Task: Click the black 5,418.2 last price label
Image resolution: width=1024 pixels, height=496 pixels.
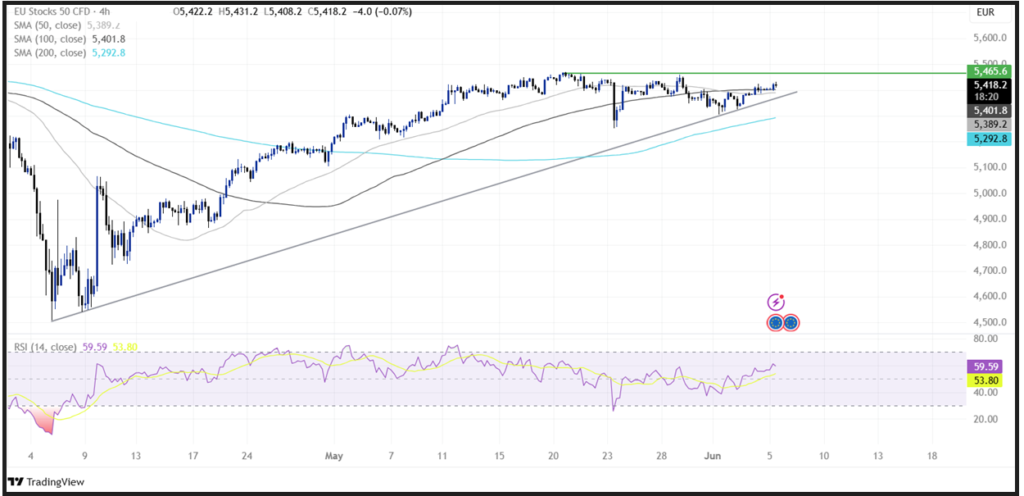Action: click(991, 84)
